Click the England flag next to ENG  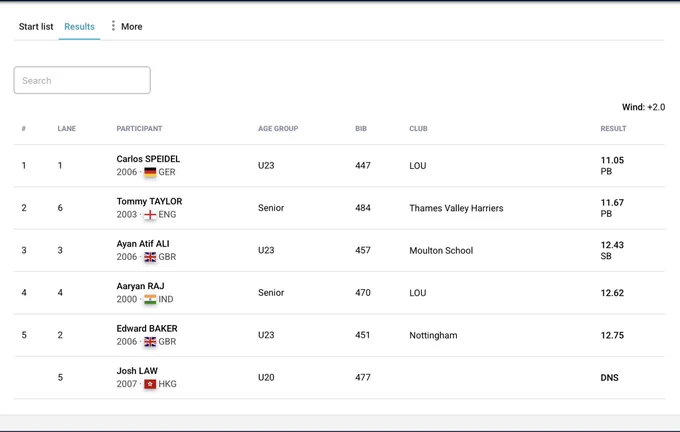pyautogui.click(x=150, y=215)
